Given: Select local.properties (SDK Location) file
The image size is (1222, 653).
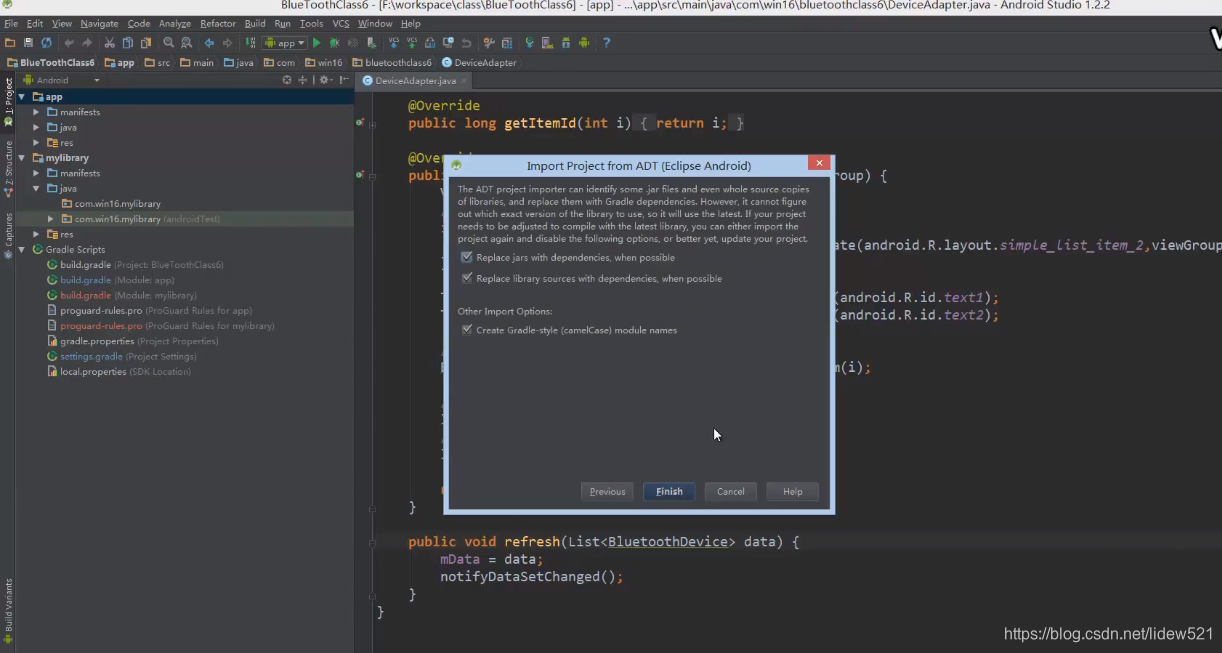Looking at the screenshot, I should click(x=118, y=372).
